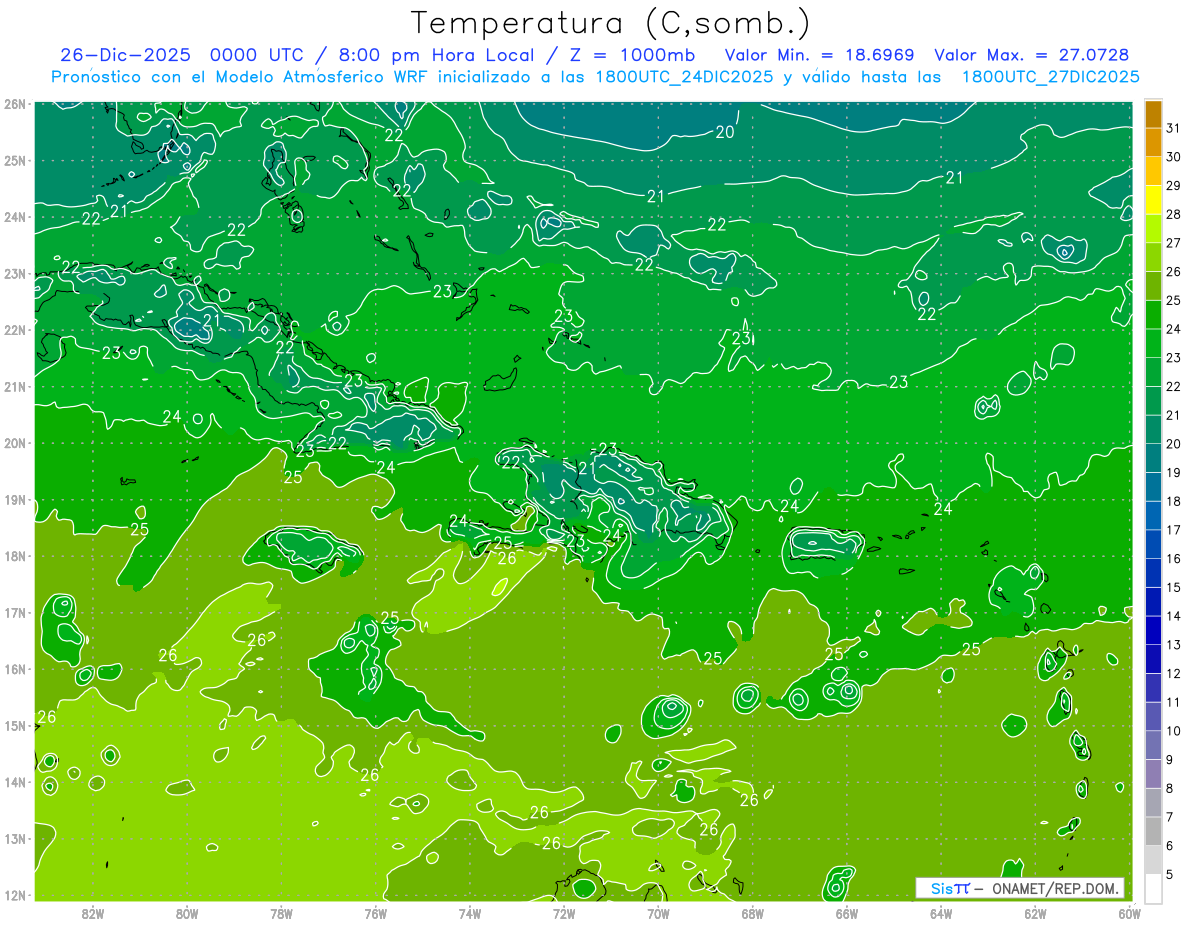Click the color bar label 28
The height and width of the screenshot is (927, 1200).
(1173, 214)
